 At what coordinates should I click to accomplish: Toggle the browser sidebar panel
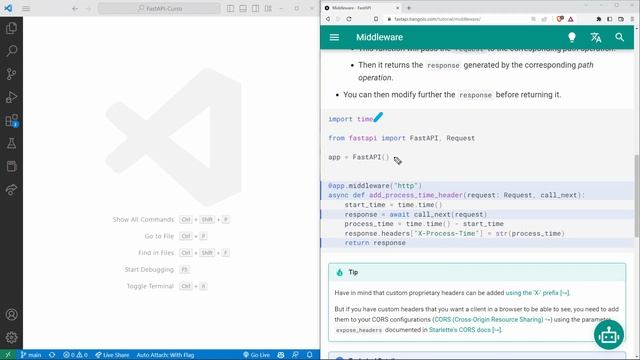point(609,19)
